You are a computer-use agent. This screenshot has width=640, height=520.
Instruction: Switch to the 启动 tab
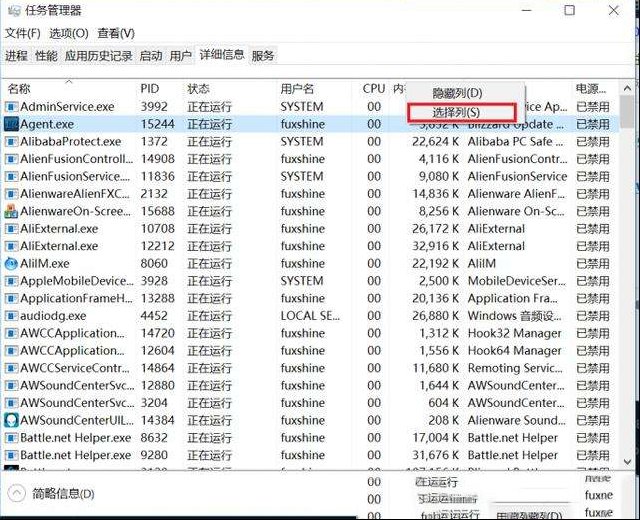pos(151,56)
